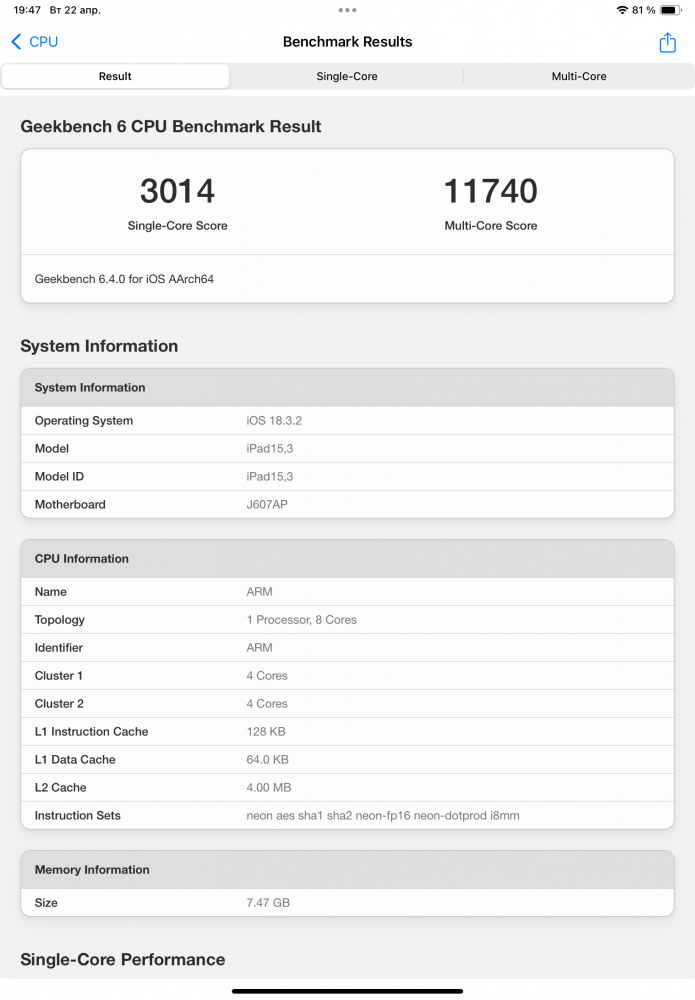Tap the battery status icon
The height and width of the screenshot is (1000, 695).
[x=670, y=10]
